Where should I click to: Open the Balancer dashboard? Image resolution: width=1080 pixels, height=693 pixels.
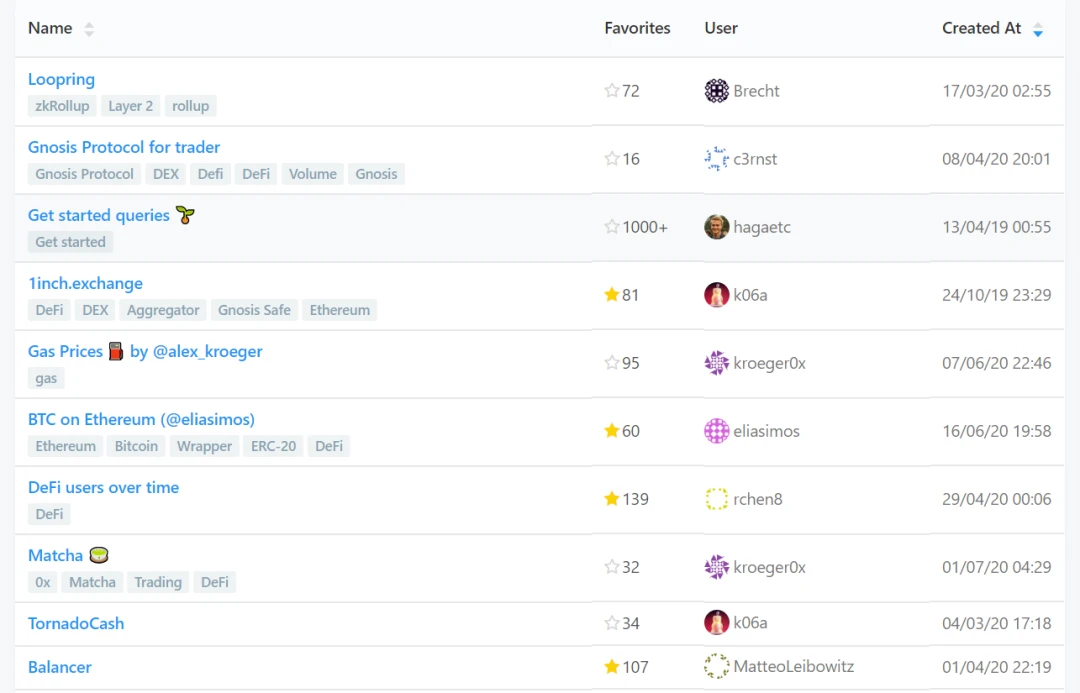(x=60, y=667)
